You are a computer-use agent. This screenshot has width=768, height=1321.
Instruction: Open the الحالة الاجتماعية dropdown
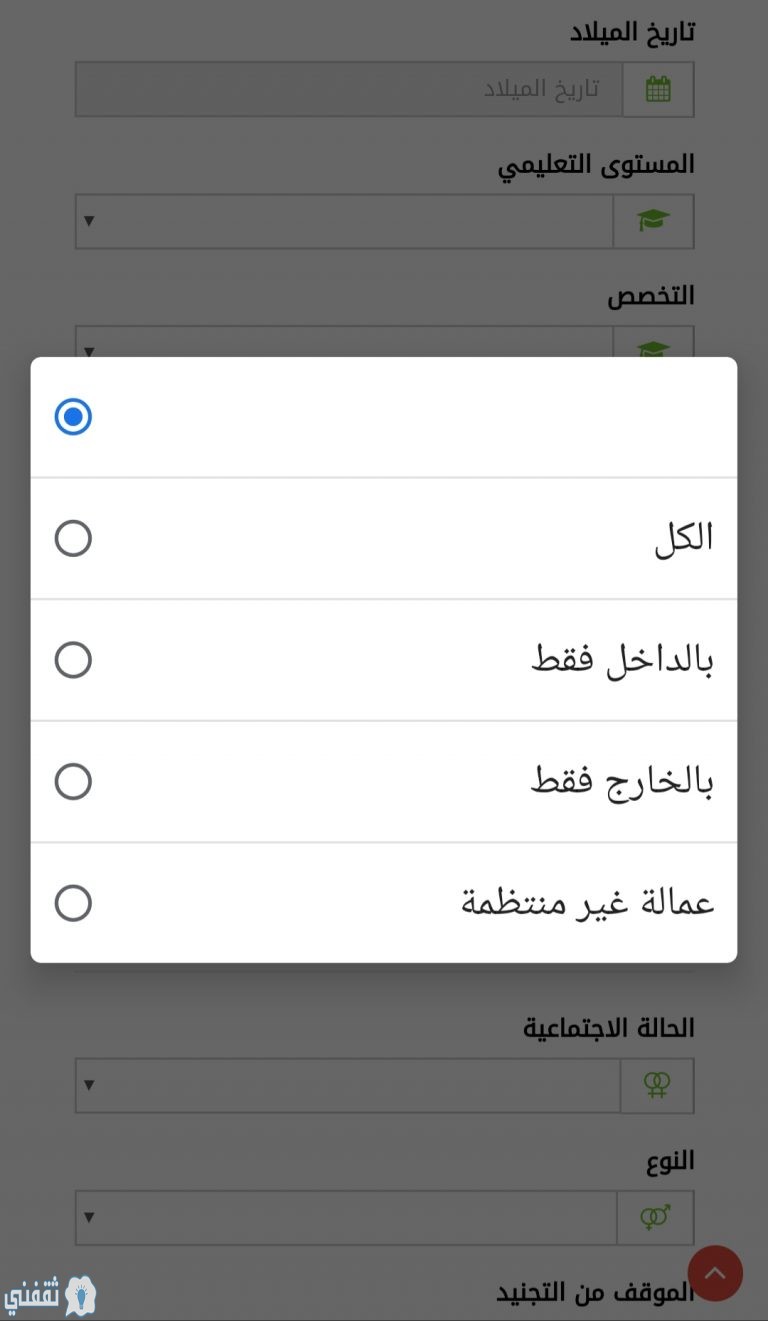tap(348, 1085)
